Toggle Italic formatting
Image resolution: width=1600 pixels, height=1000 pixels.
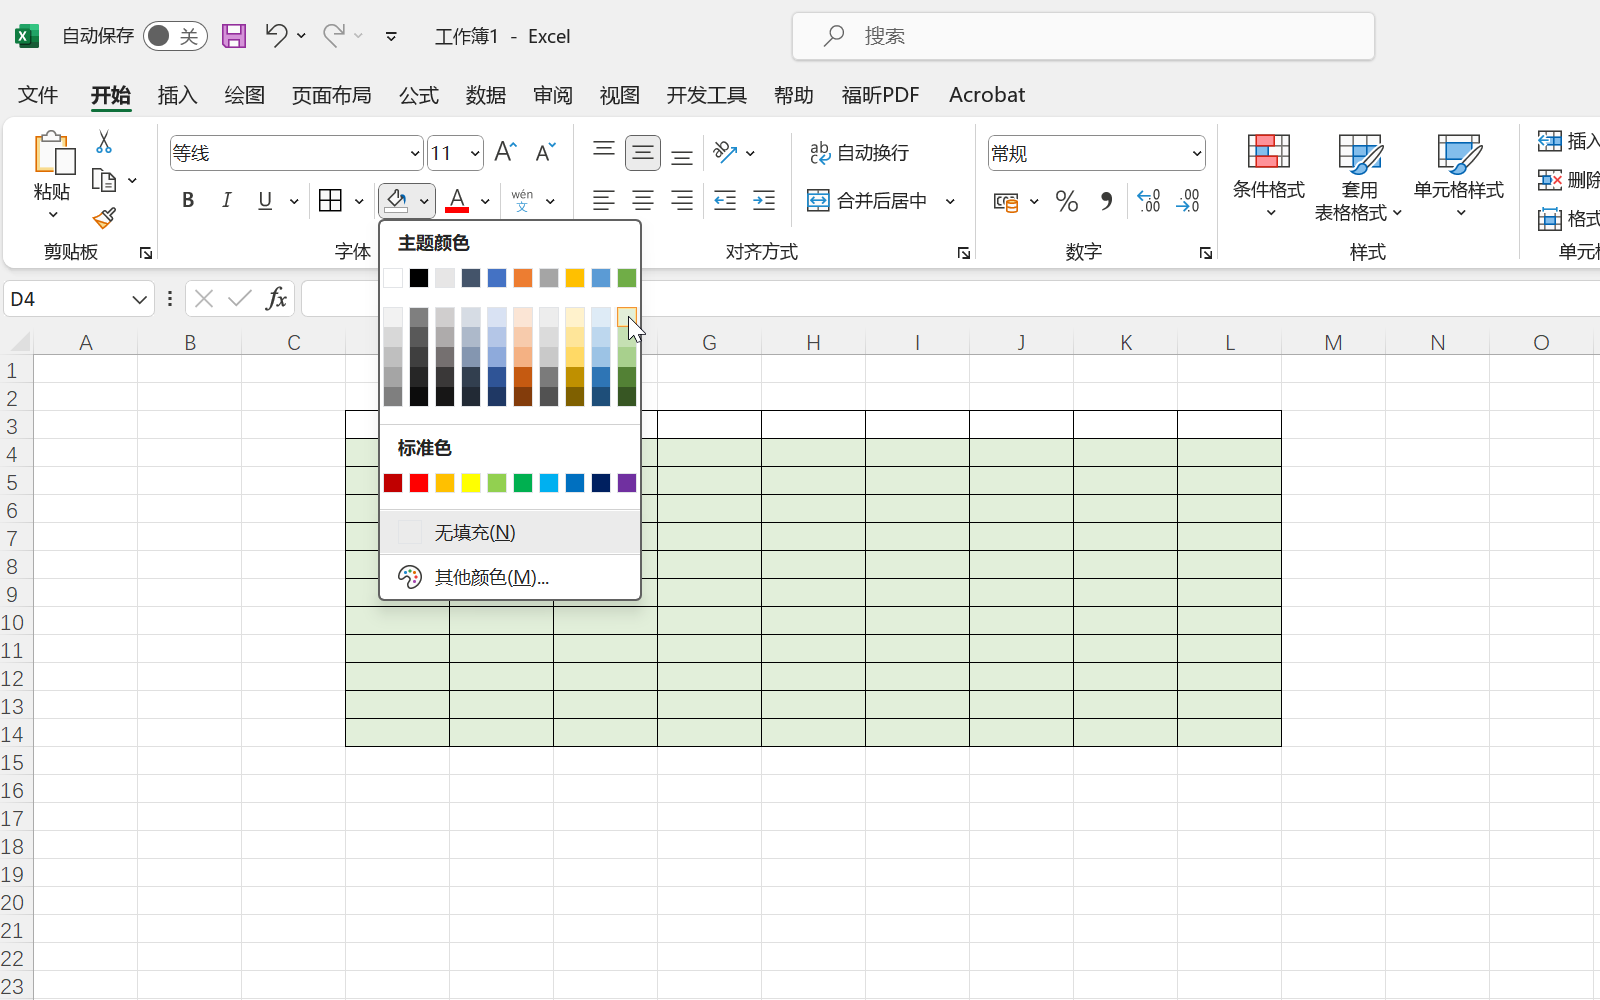(227, 200)
